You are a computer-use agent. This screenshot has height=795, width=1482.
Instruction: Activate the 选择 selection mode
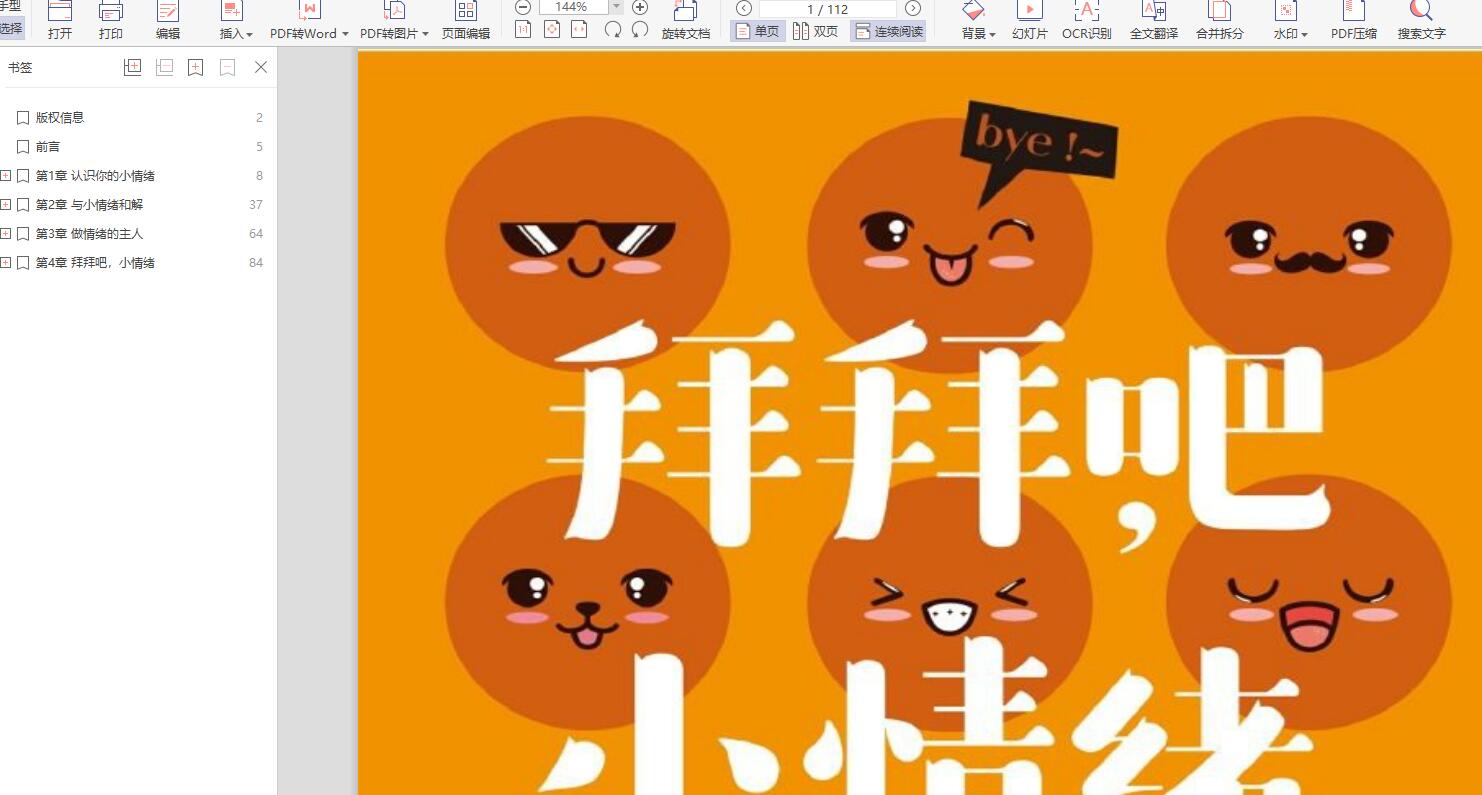pos(12,29)
